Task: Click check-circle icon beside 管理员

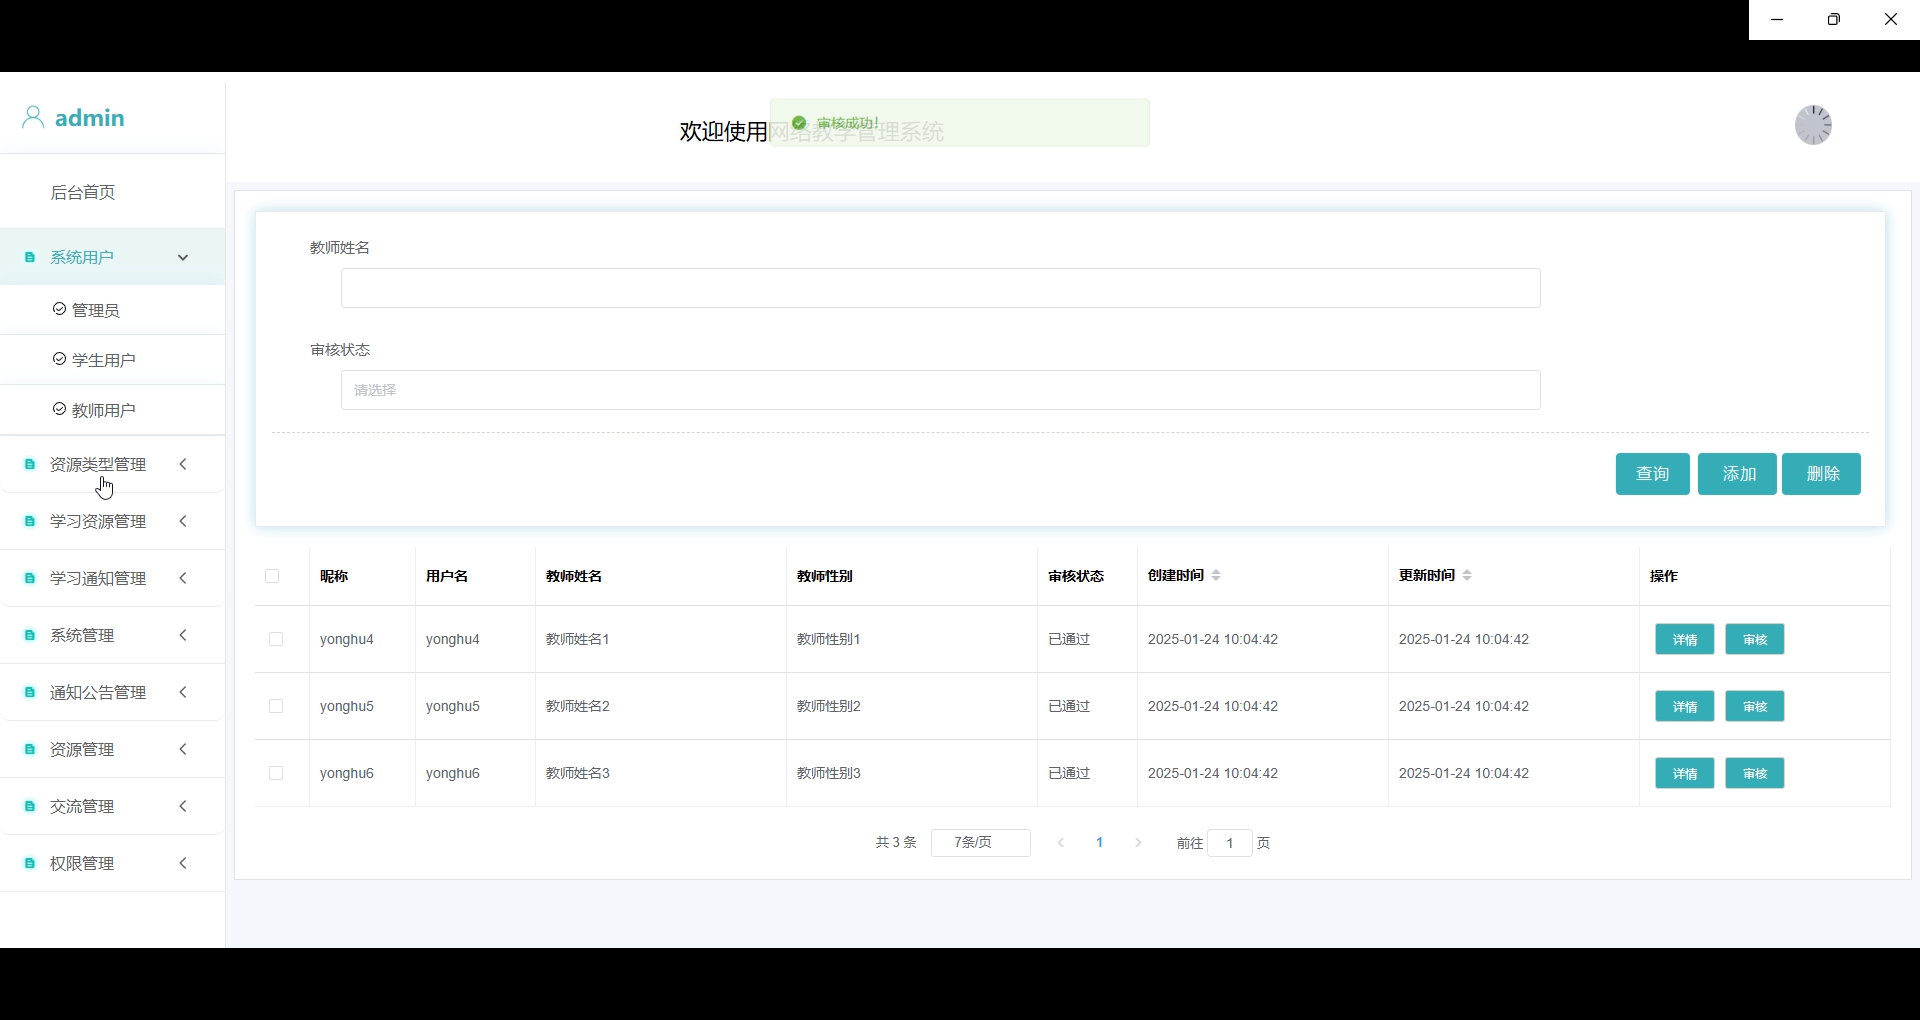Action: (59, 309)
